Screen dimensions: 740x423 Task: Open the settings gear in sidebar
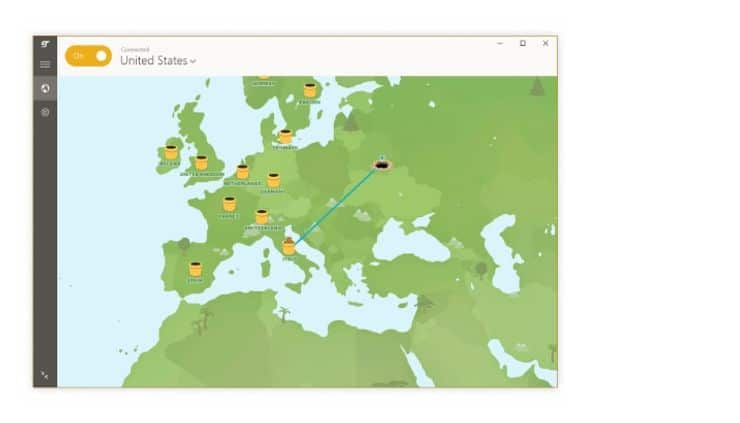45,112
